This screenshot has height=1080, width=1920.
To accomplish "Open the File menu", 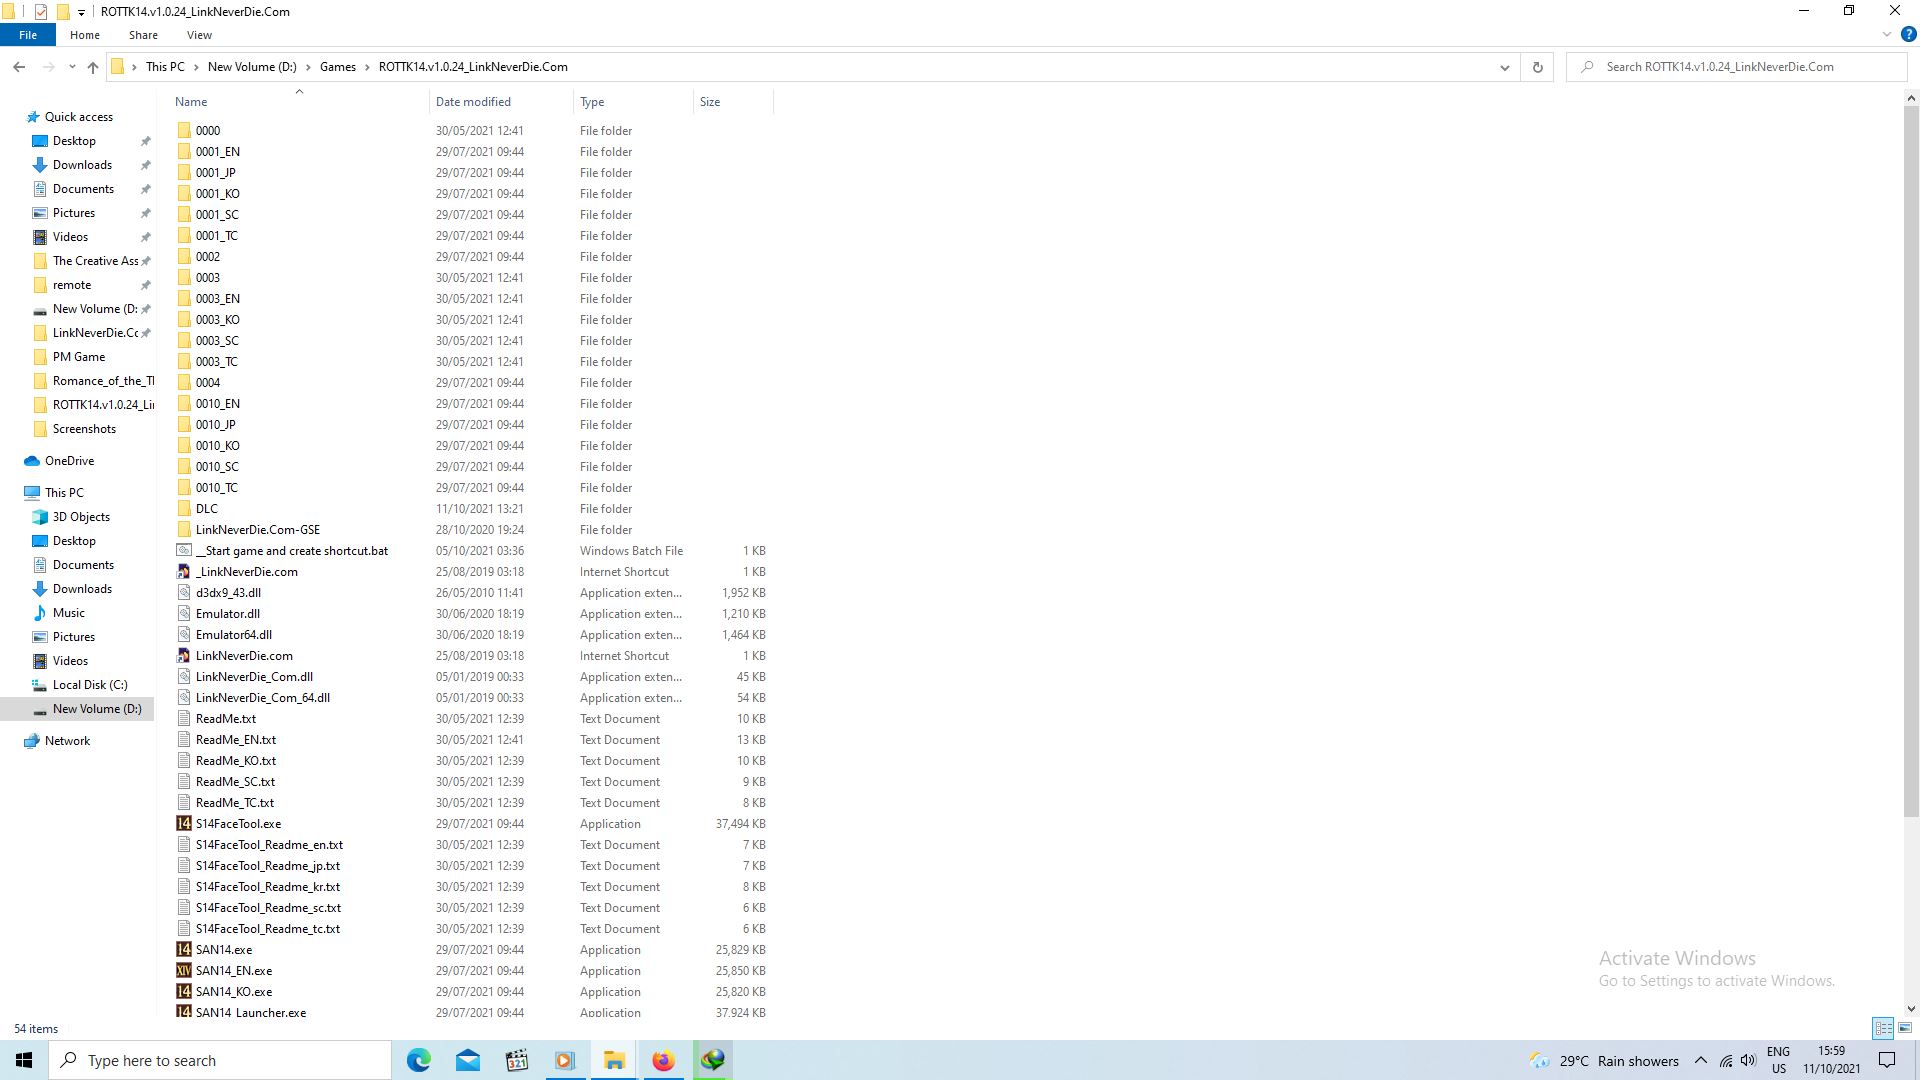I will (28, 35).
